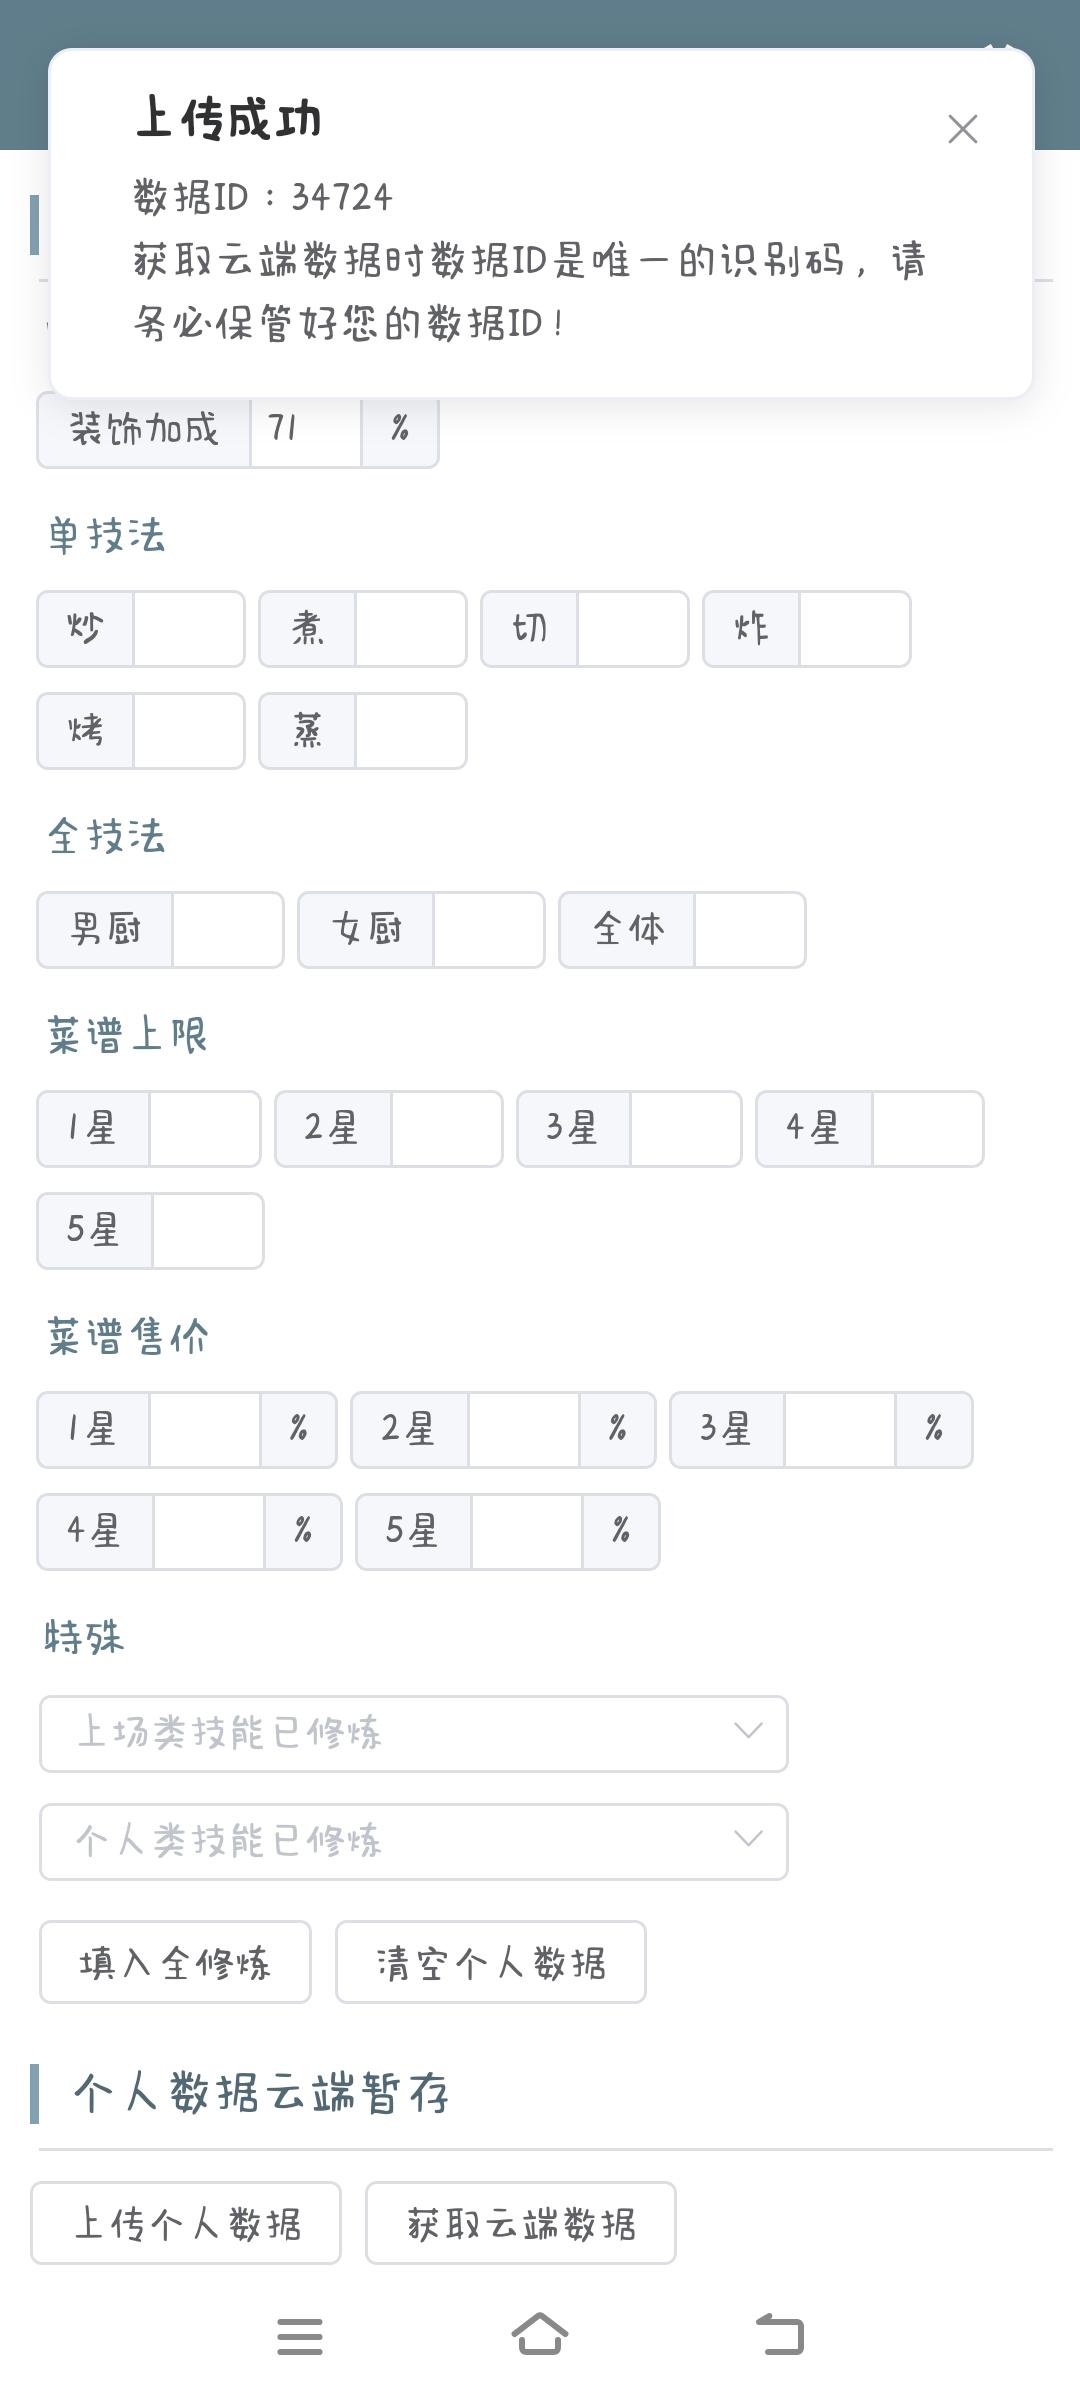Tap the Android back navigation icon
Screen dimensions: 1080x2400
point(780,2335)
